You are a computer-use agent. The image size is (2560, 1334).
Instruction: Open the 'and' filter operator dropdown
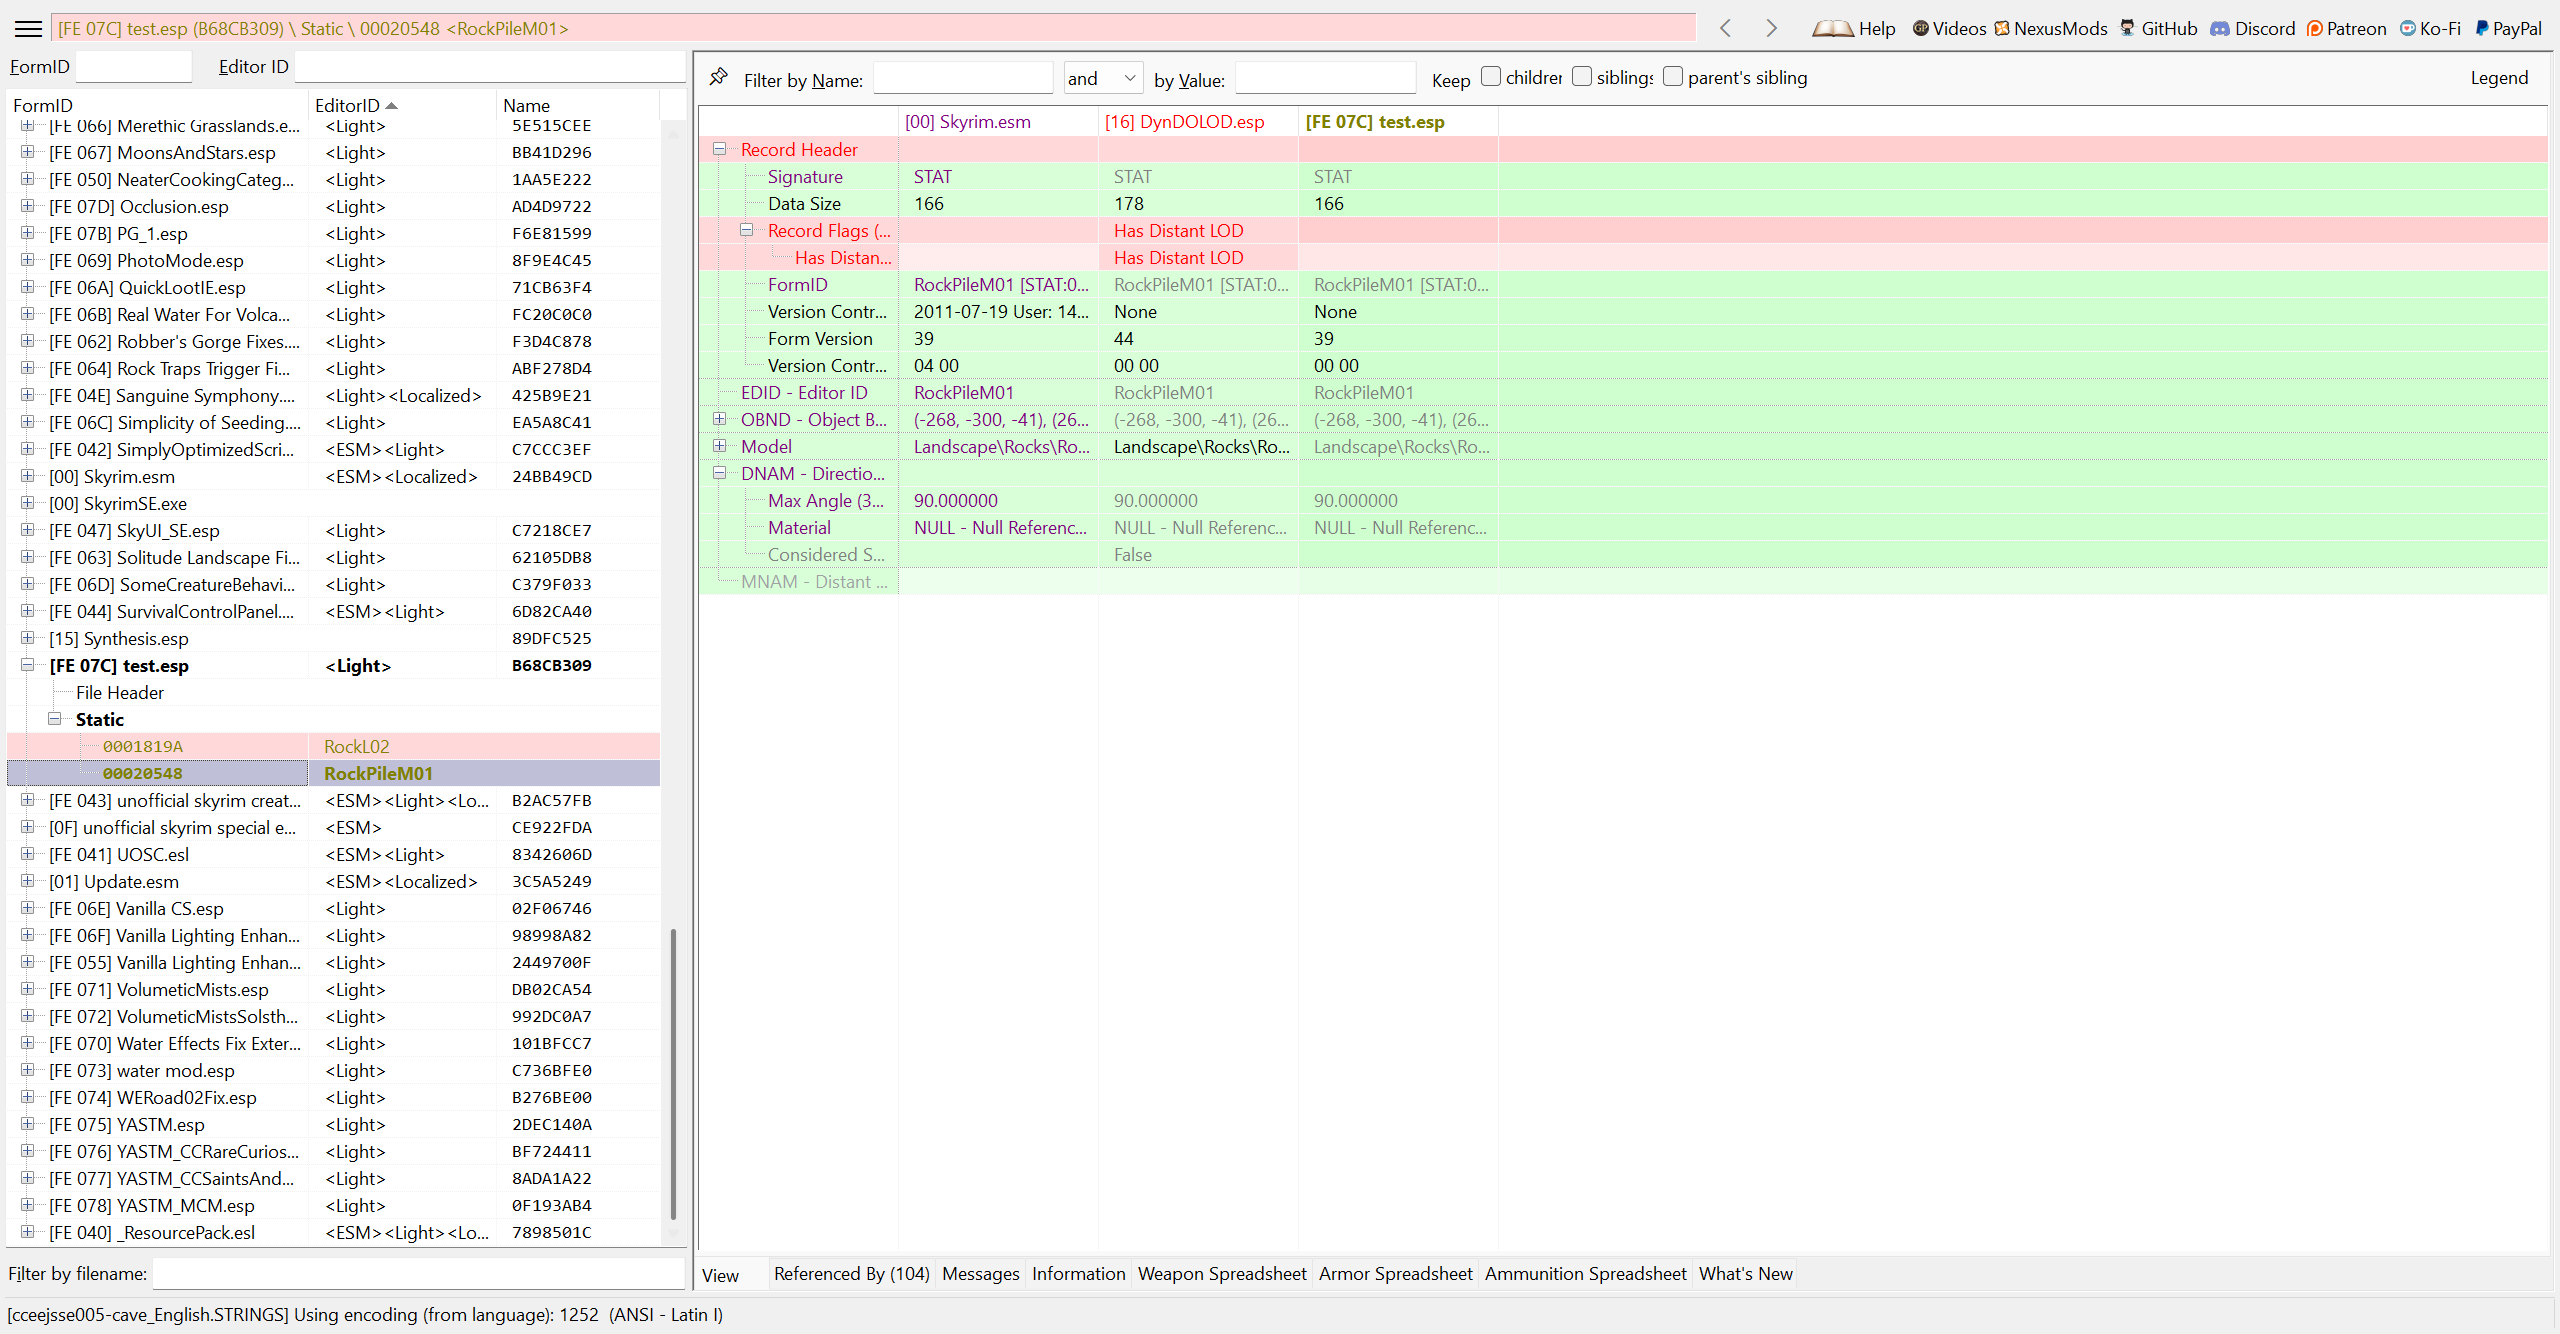pos(1103,78)
